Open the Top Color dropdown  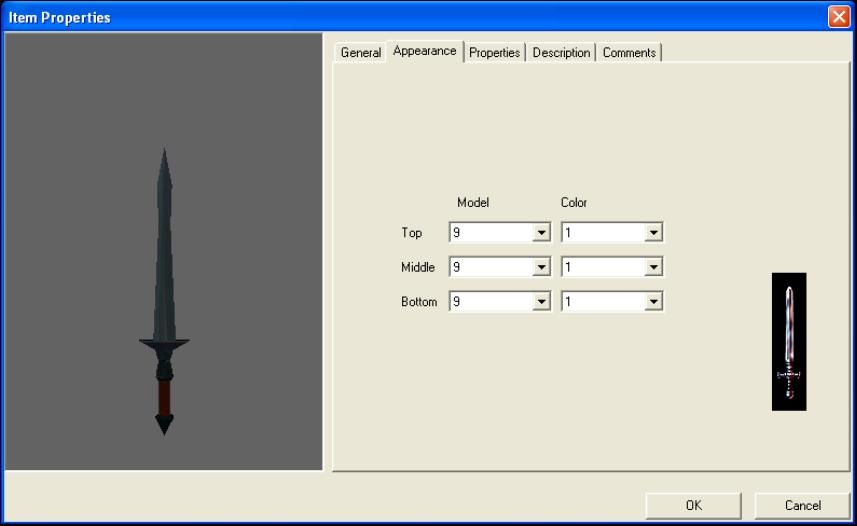[x=654, y=233]
